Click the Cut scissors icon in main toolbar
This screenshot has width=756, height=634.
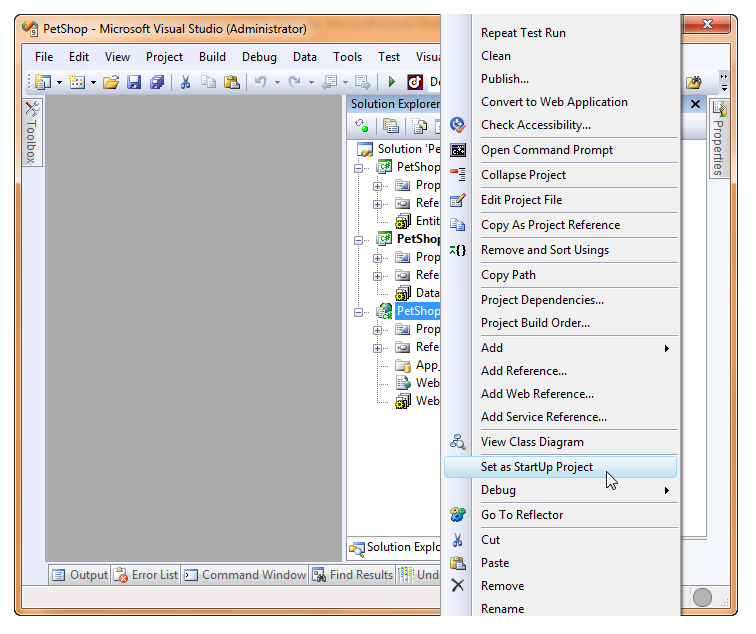185,82
